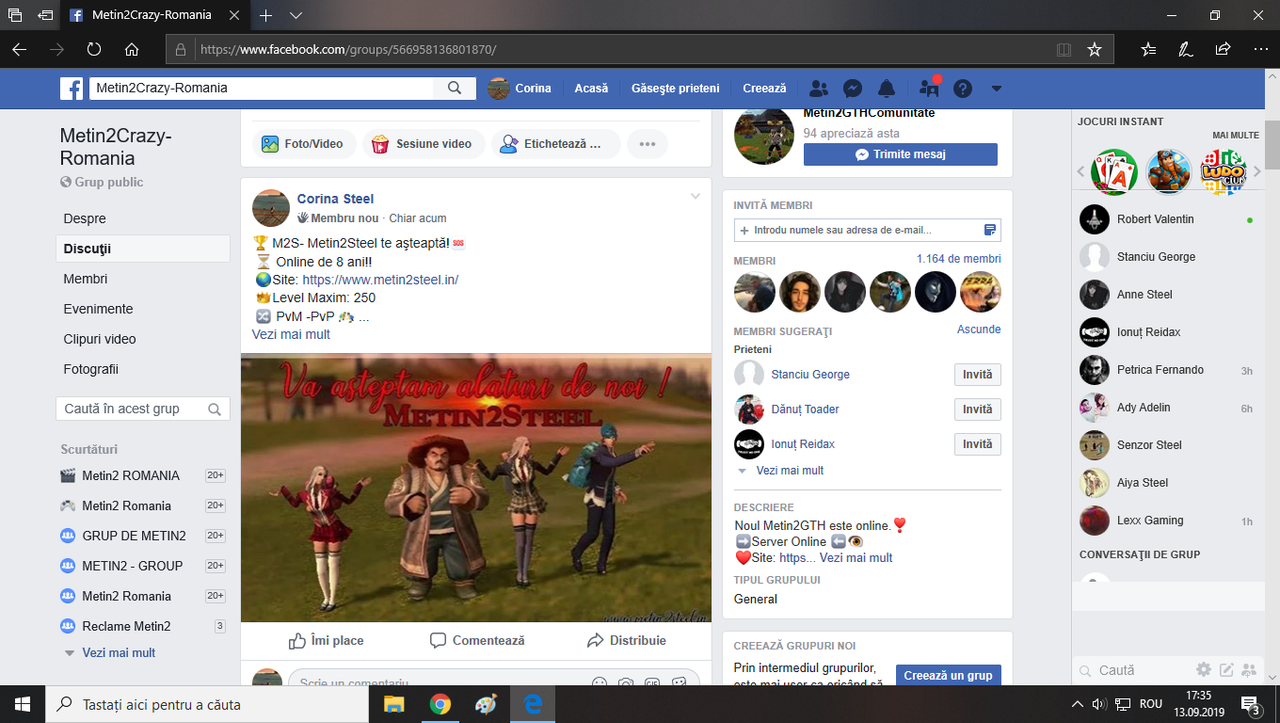
Task: Add page to favorites with star icon
Action: coord(1094,49)
